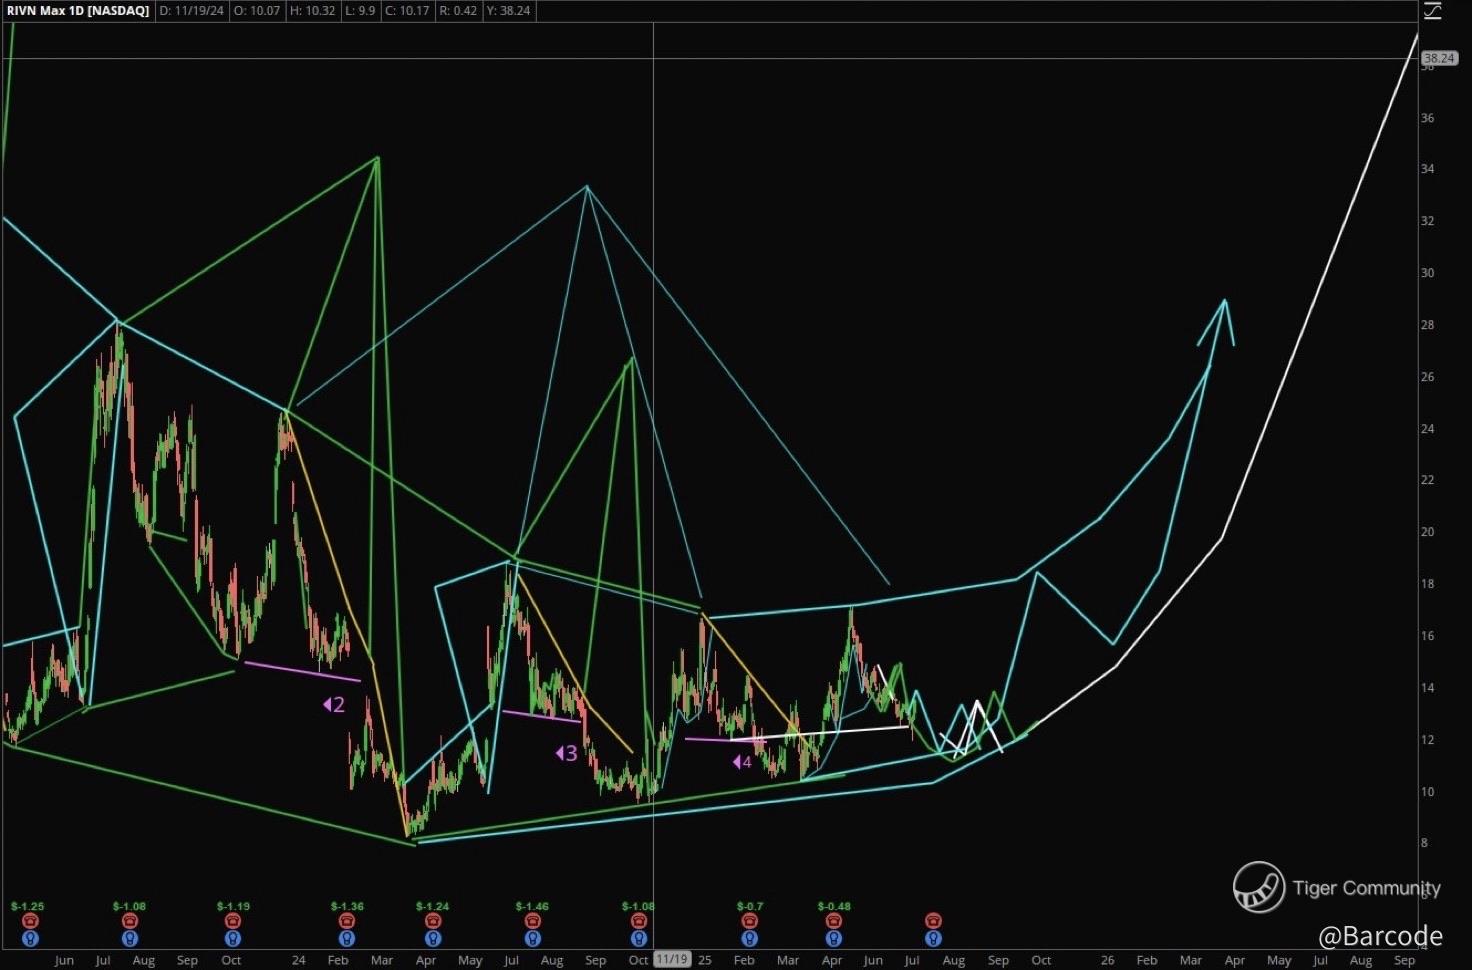The height and width of the screenshot is (970, 1472).
Task: Open the red phone icon under $-0.7
Action: pos(749,921)
